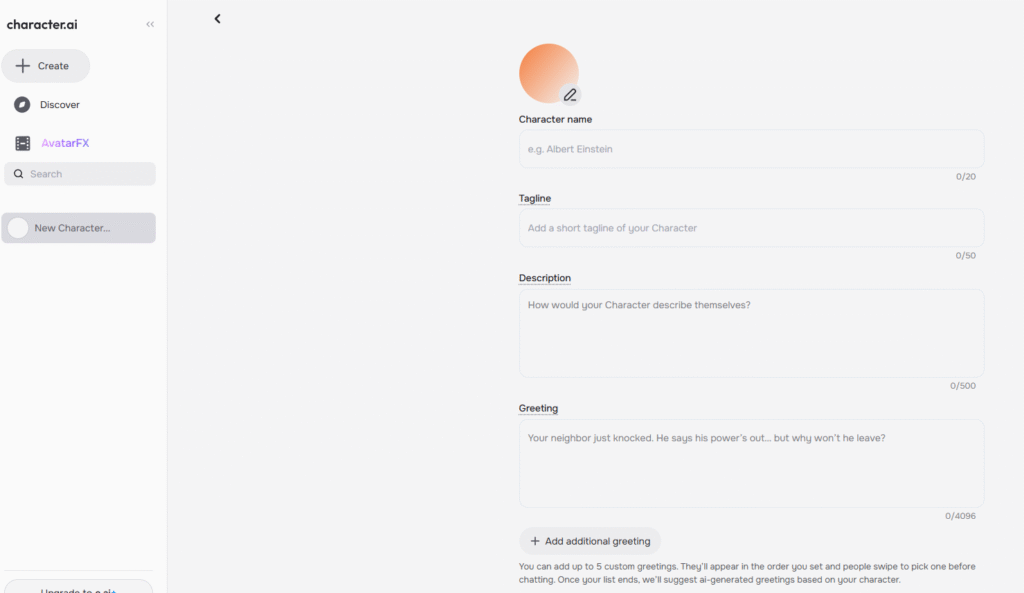The height and width of the screenshot is (593, 1024).
Task: Click the pencil edit avatar icon
Action: pyautogui.click(x=570, y=95)
